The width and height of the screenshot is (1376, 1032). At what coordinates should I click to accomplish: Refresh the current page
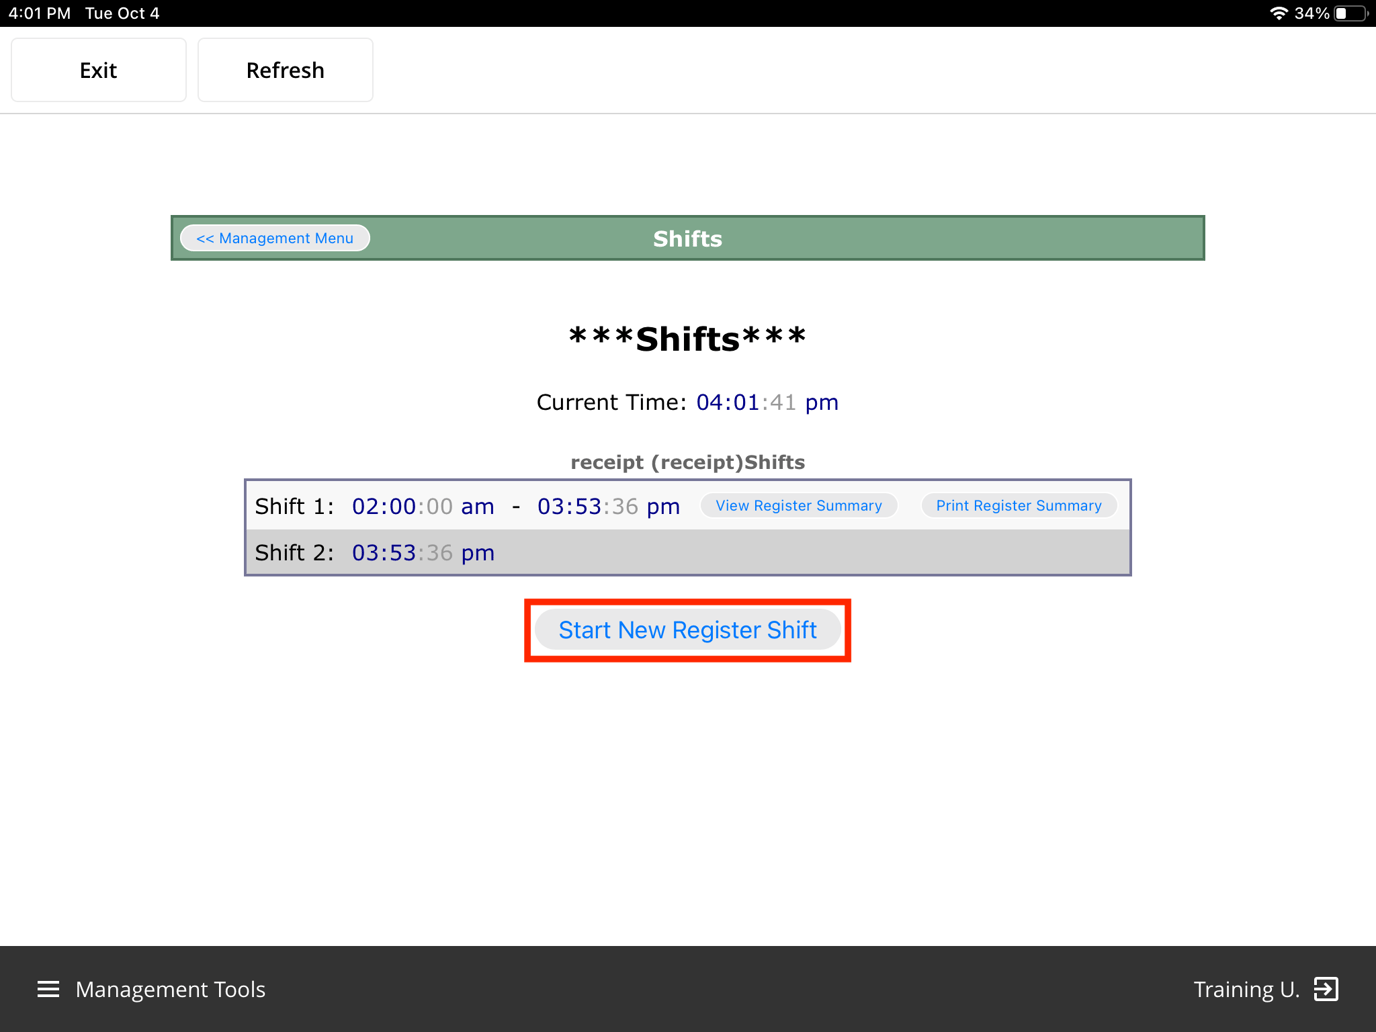(285, 69)
